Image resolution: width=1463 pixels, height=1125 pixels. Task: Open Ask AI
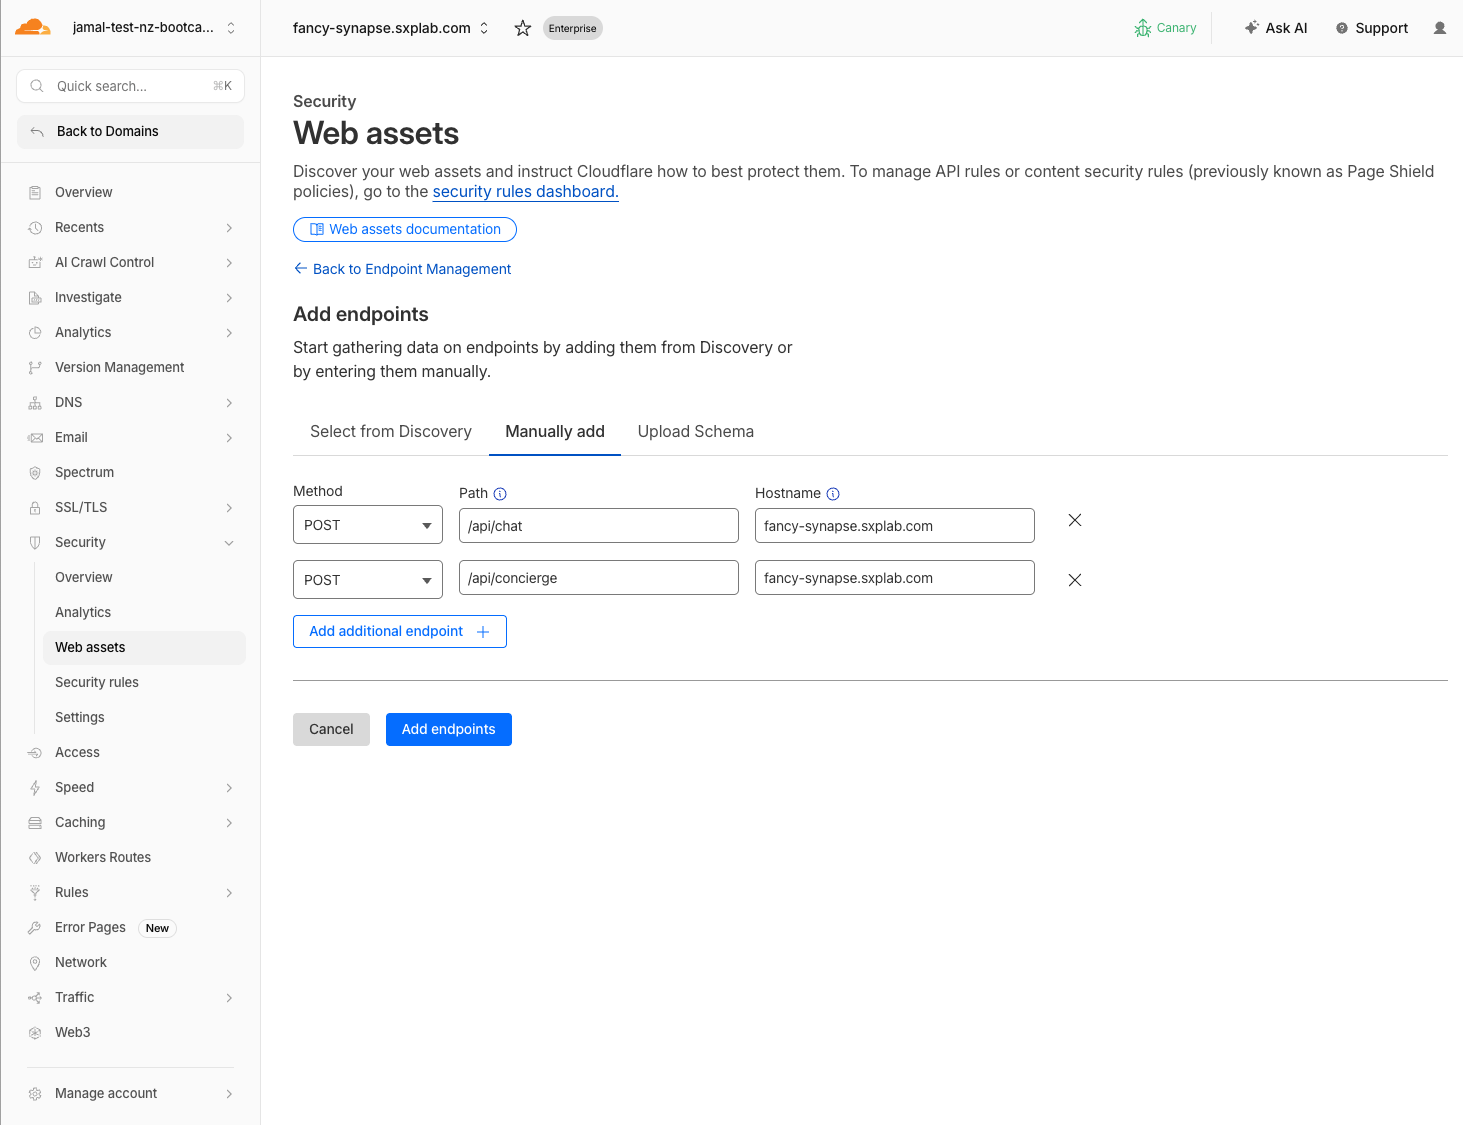(x=1276, y=28)
